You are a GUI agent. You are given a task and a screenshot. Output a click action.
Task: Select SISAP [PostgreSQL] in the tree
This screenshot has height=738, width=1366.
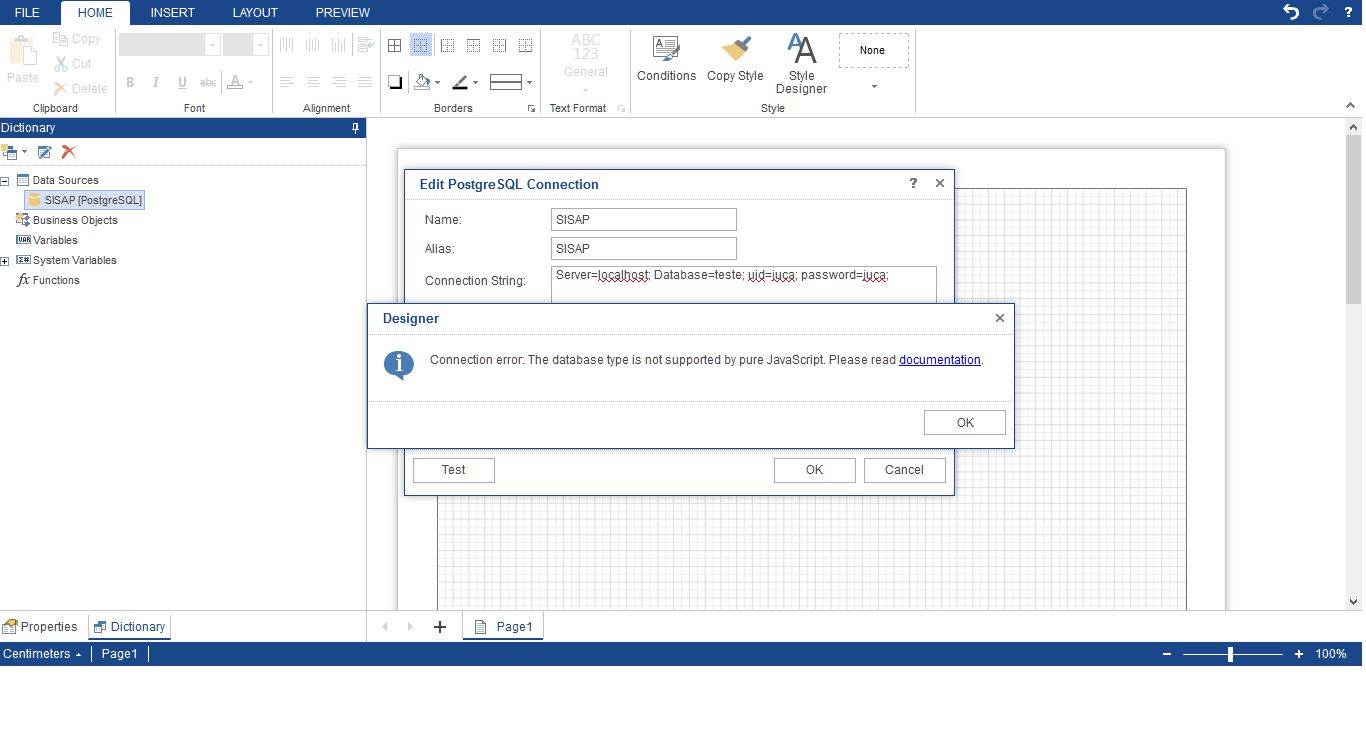click(x=86, y=200)
